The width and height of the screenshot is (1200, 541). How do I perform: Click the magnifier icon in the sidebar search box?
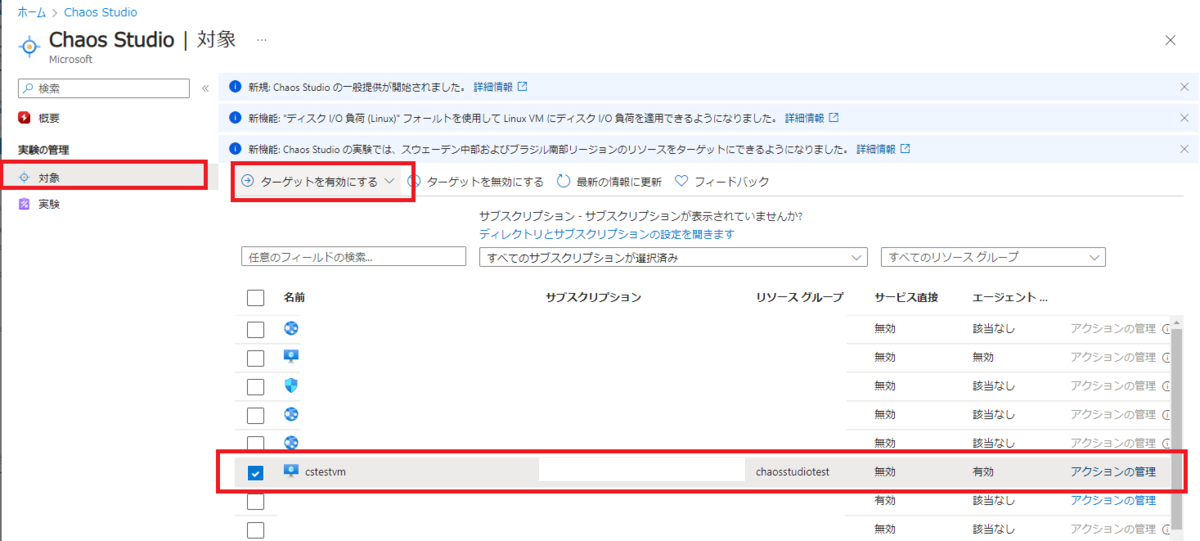pyautogui.click(x=30, y=88)
